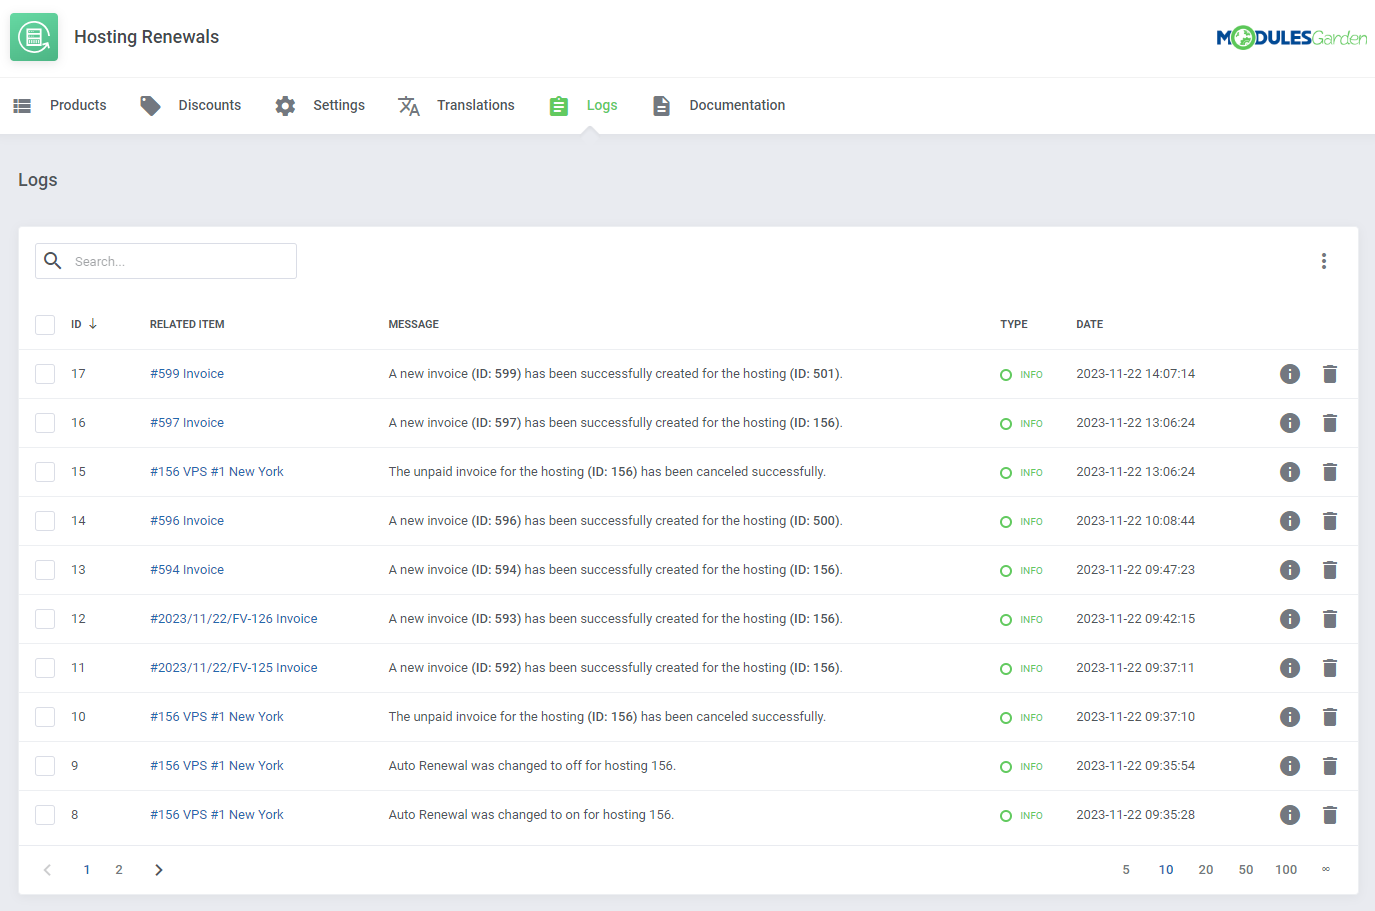Image resolution: width=1375 pixels, height=911 pixels.
Task: Check the box for log ID 17
Action: 45,374
